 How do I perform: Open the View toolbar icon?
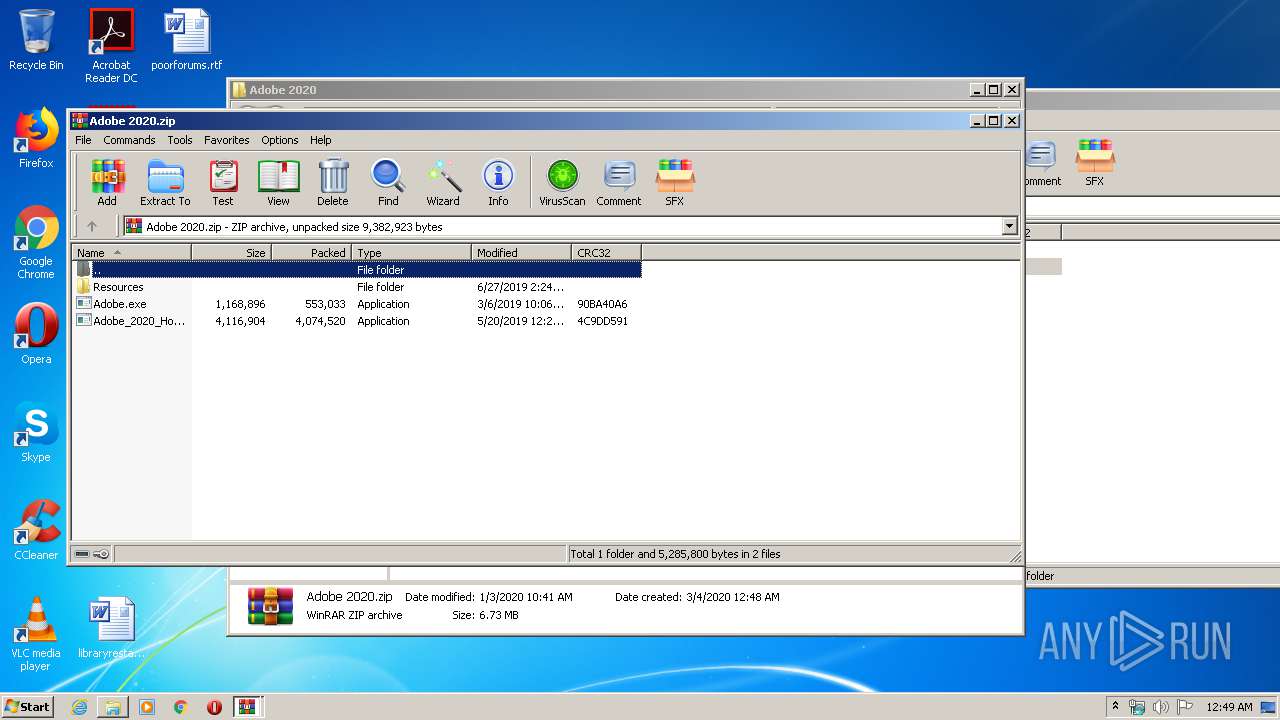(278, 182)
